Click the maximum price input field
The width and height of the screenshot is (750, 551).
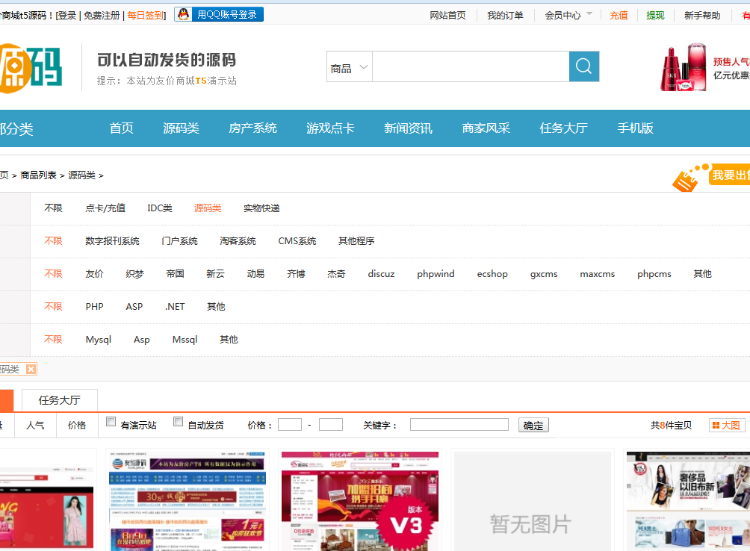(331, 425)
